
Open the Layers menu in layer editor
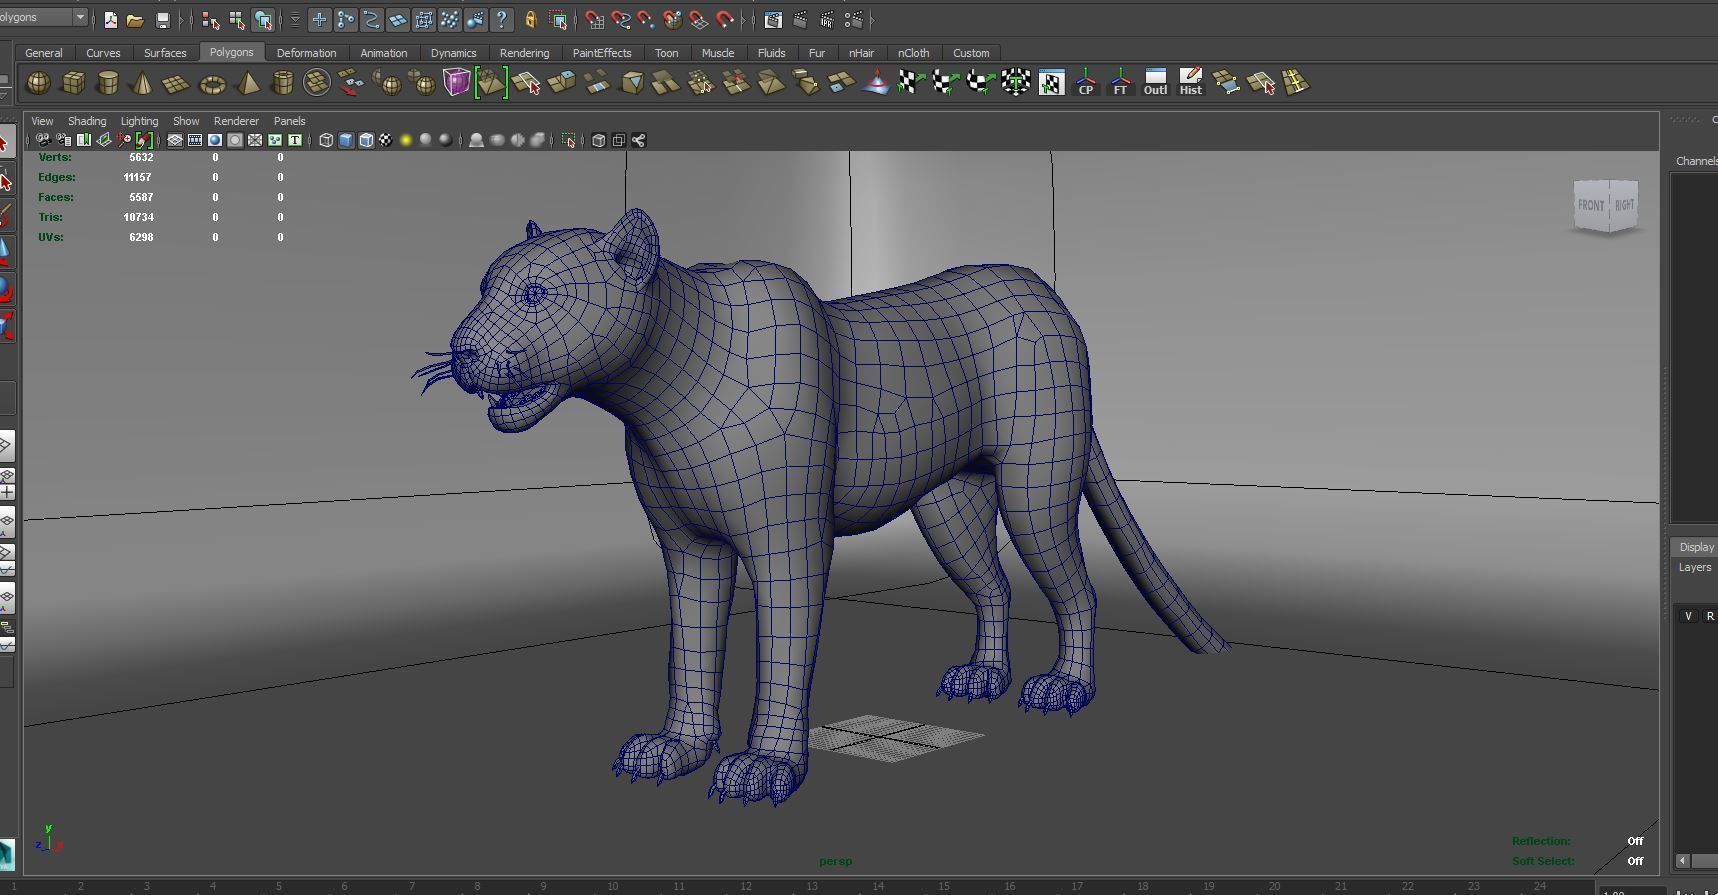point(1694,567)
